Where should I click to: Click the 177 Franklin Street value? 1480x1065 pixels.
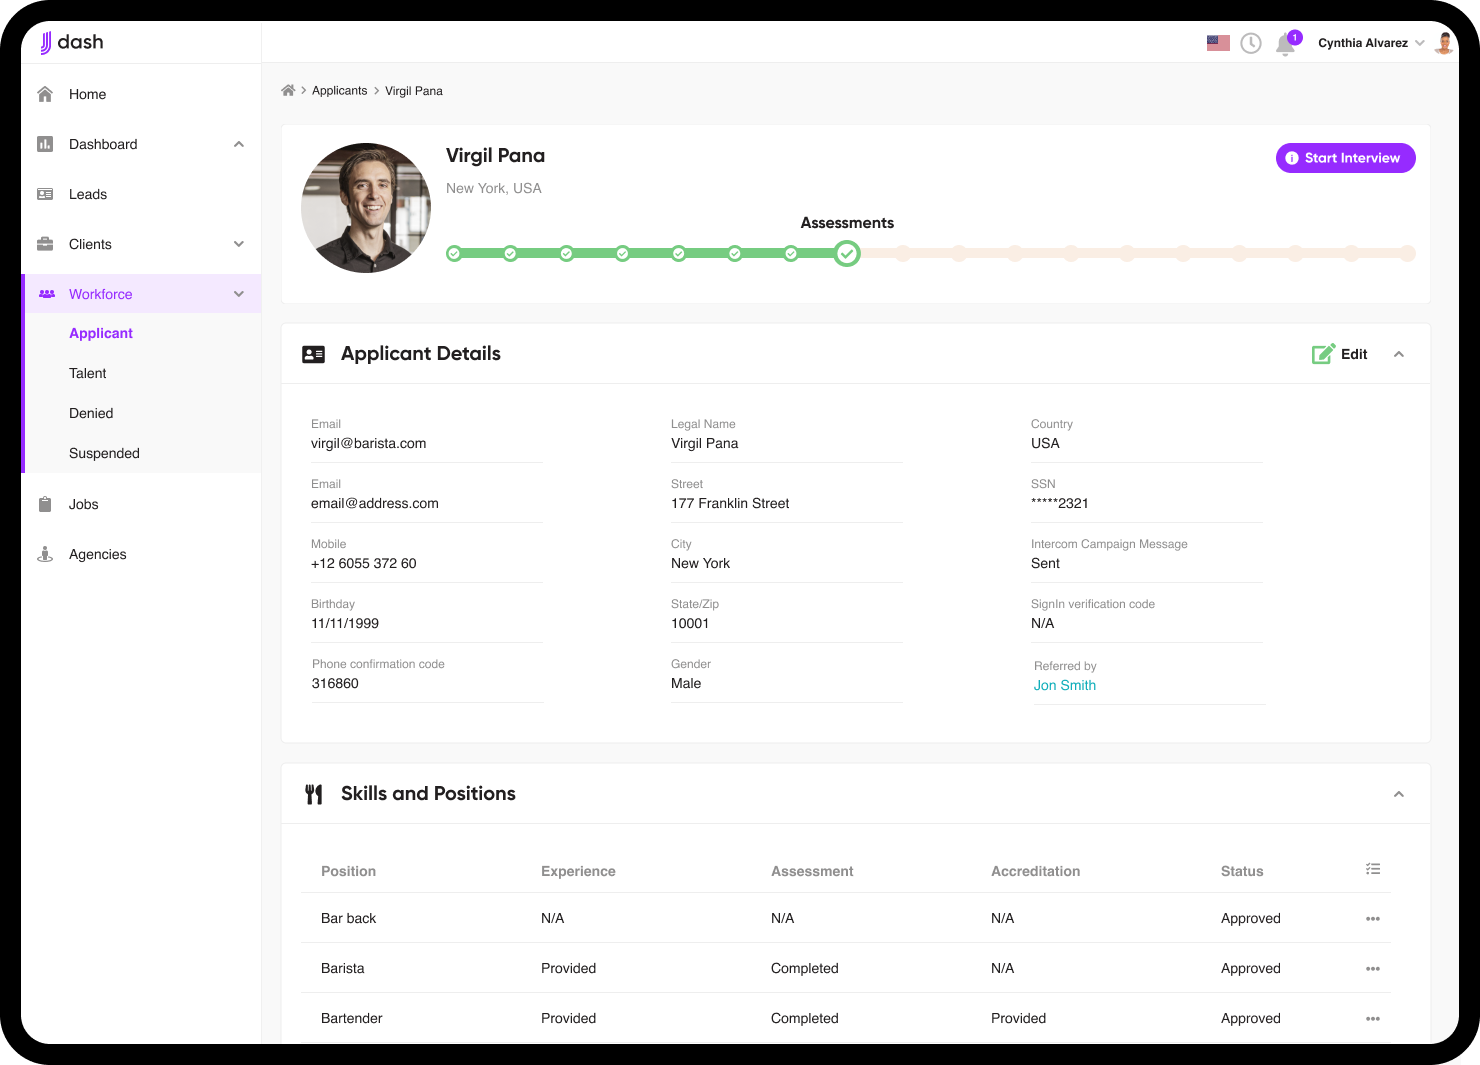pyautogui.click(x=730, y=503)
